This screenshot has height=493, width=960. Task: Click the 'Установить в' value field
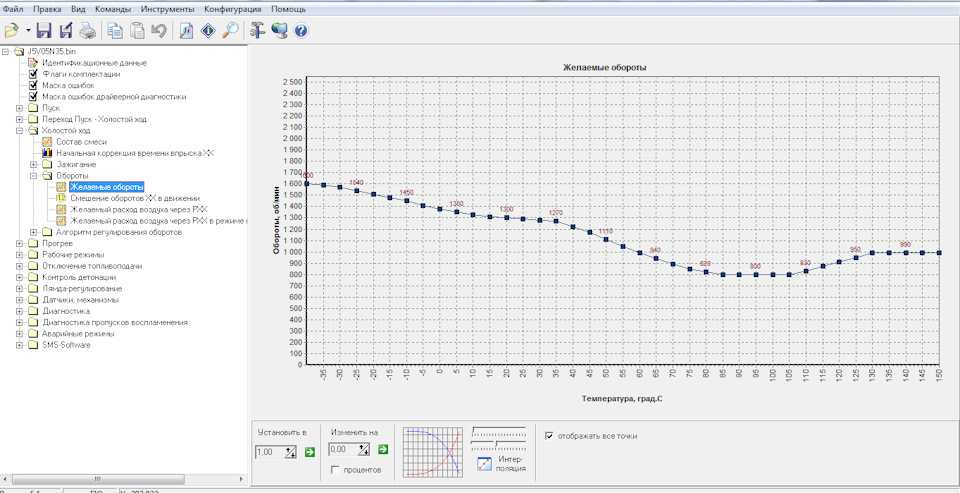[270, 452]
